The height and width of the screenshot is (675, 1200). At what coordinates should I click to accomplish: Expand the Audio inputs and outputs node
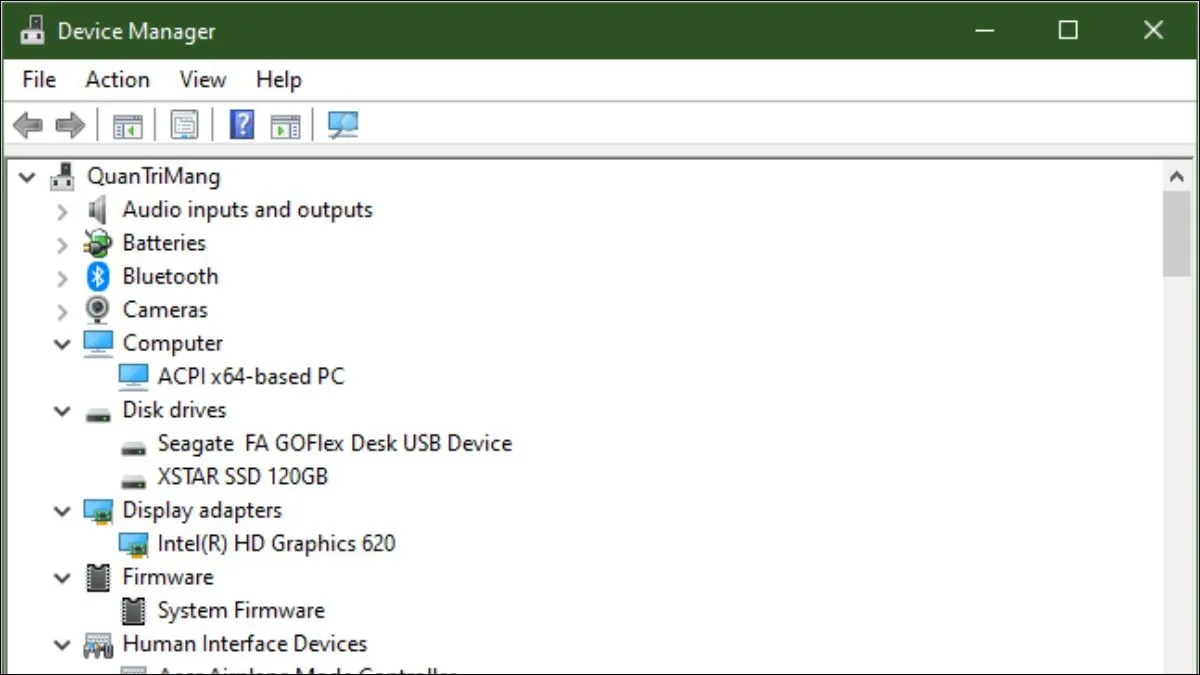click(x=62, y=211)
